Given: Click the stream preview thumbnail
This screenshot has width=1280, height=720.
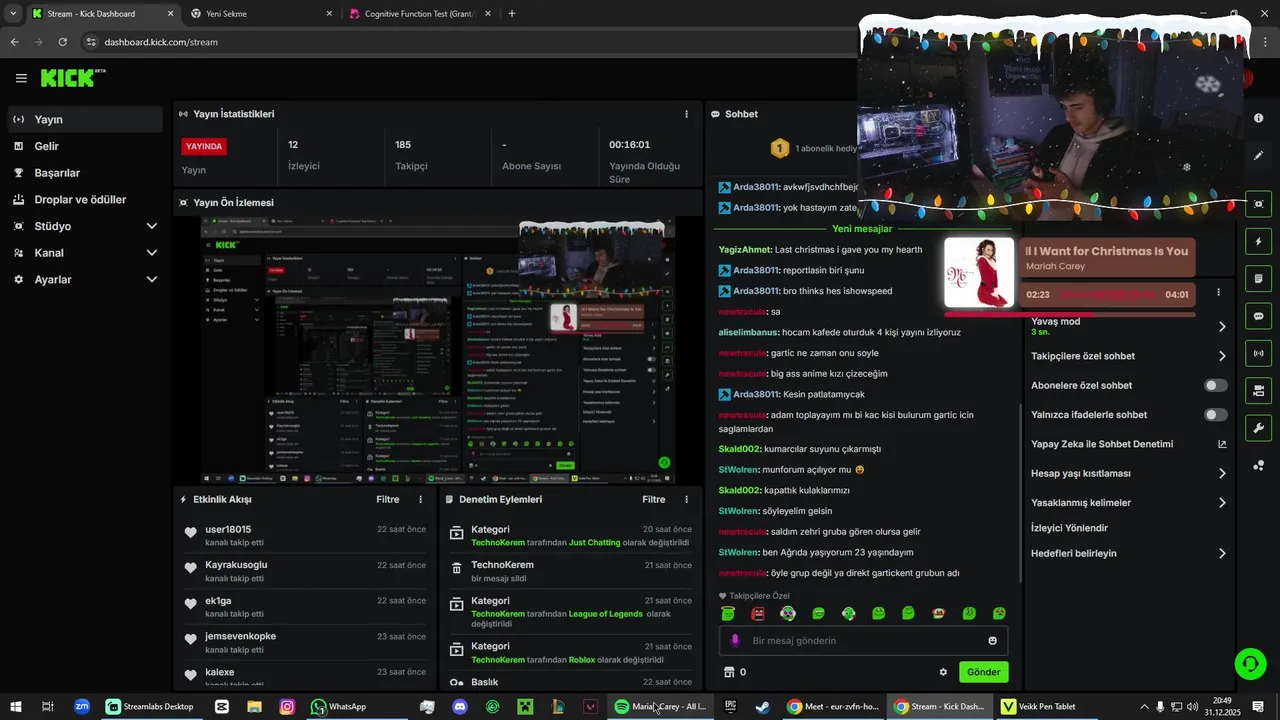Looking at the screenshot, I should [438, 350].
